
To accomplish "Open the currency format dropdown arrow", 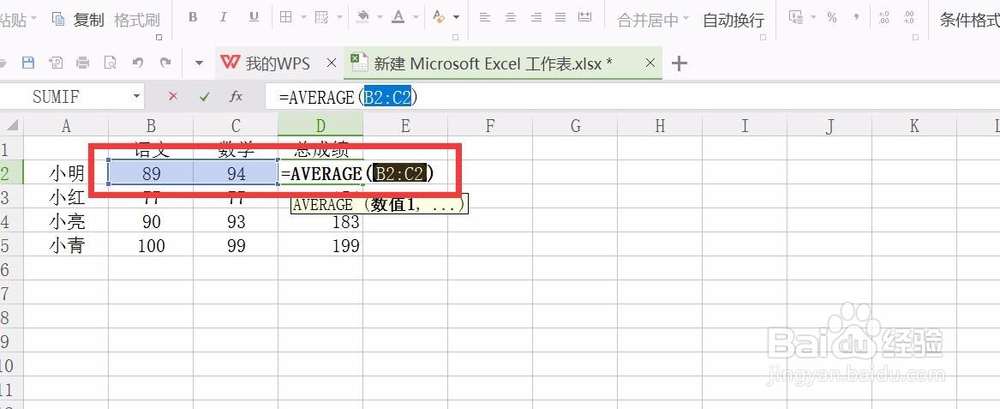I will tap(813, 18).
